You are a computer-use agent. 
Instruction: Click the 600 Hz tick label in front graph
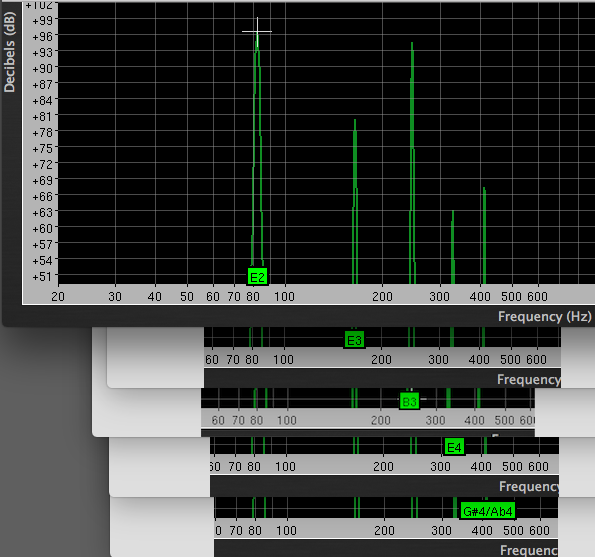pyautogui.click(x=537, y=296)
